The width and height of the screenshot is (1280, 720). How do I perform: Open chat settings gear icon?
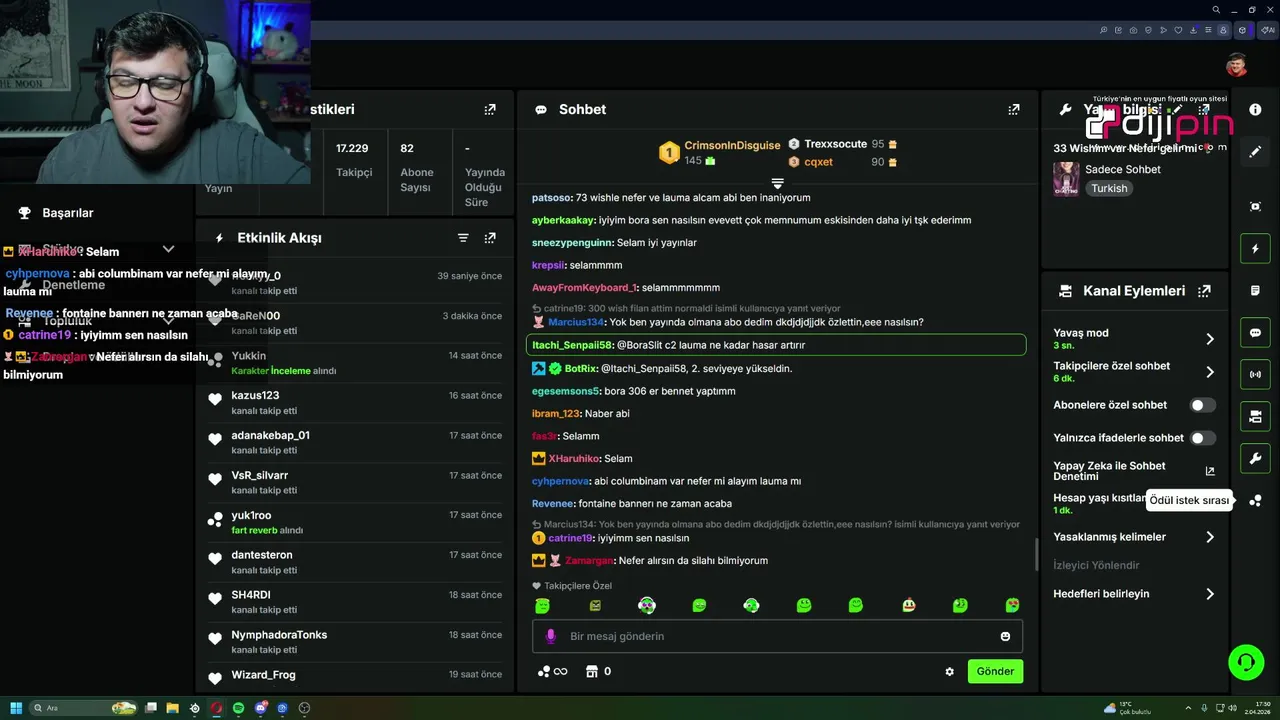(x=949, y=672)
